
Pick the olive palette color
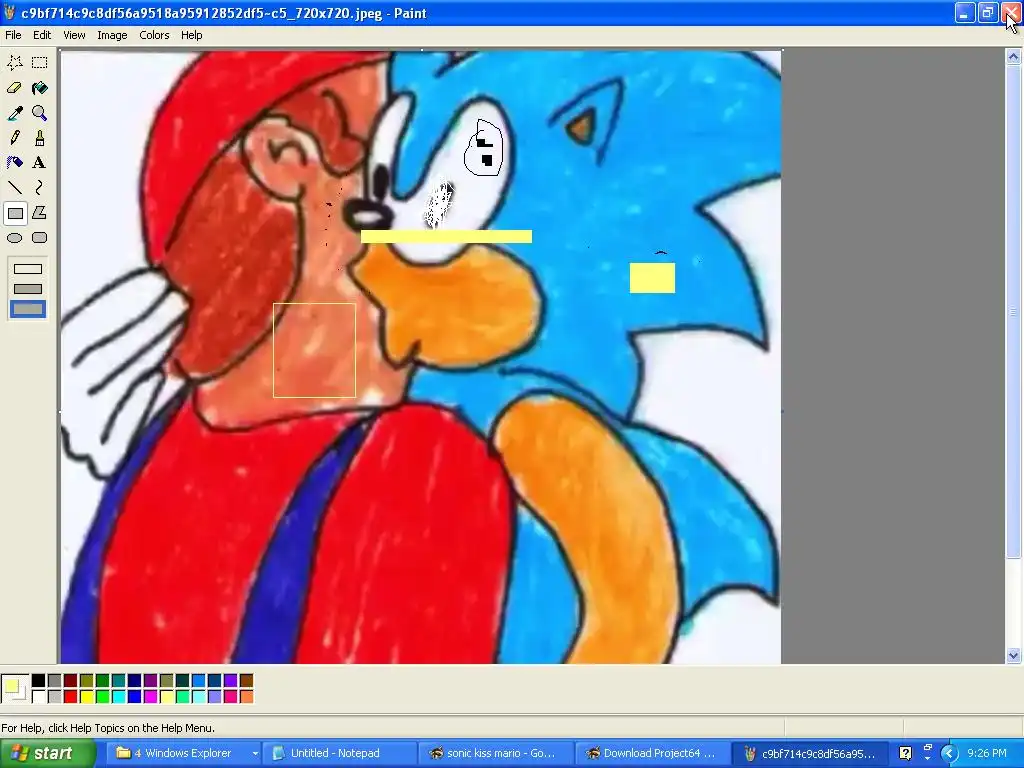tap(86, 680)
